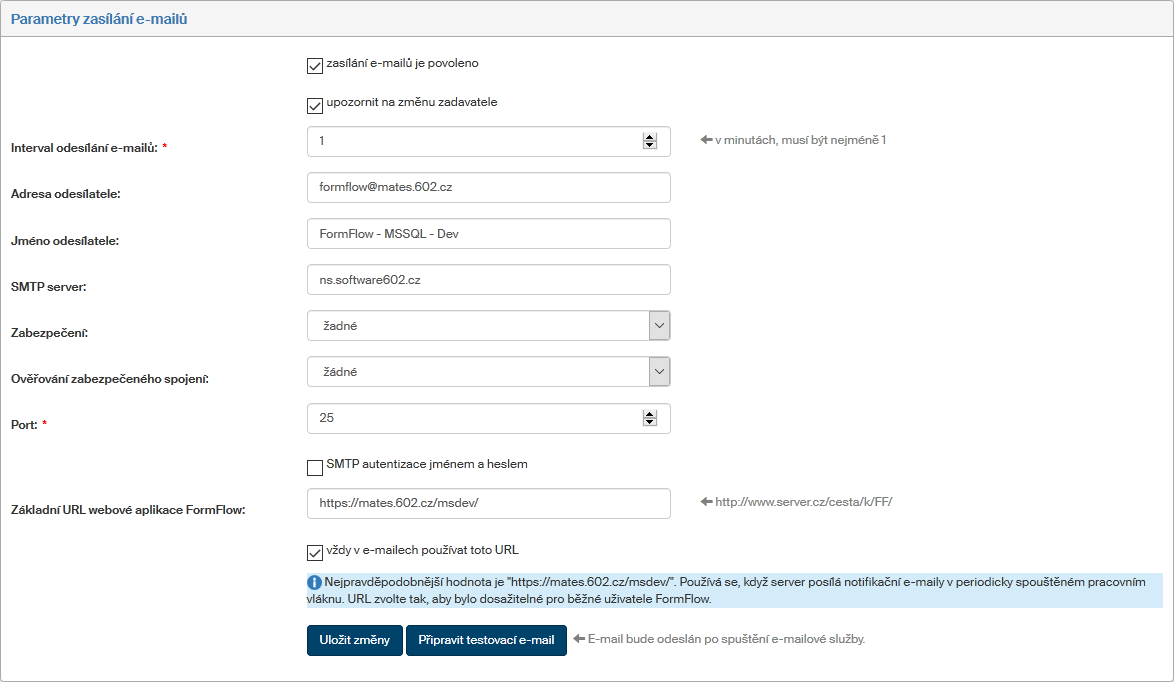Click the Adresa odesílatele input field
The height and width of the screenshot is (682, 1174).
(488, 188)
